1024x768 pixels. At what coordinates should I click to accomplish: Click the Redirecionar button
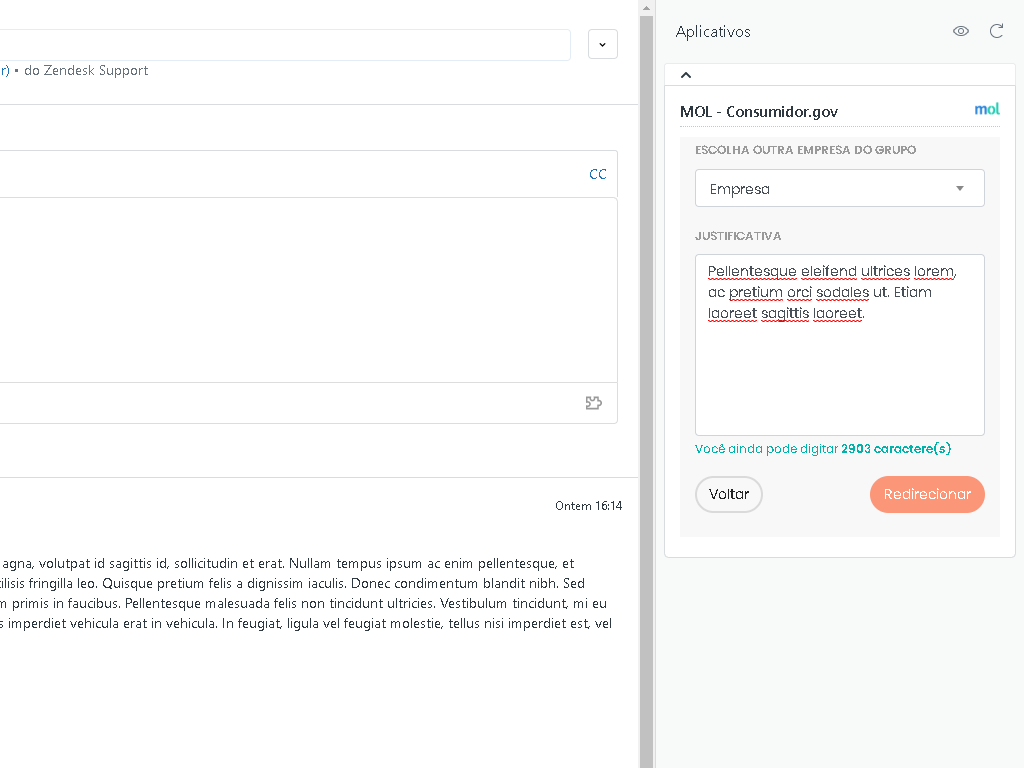[926, 494]
